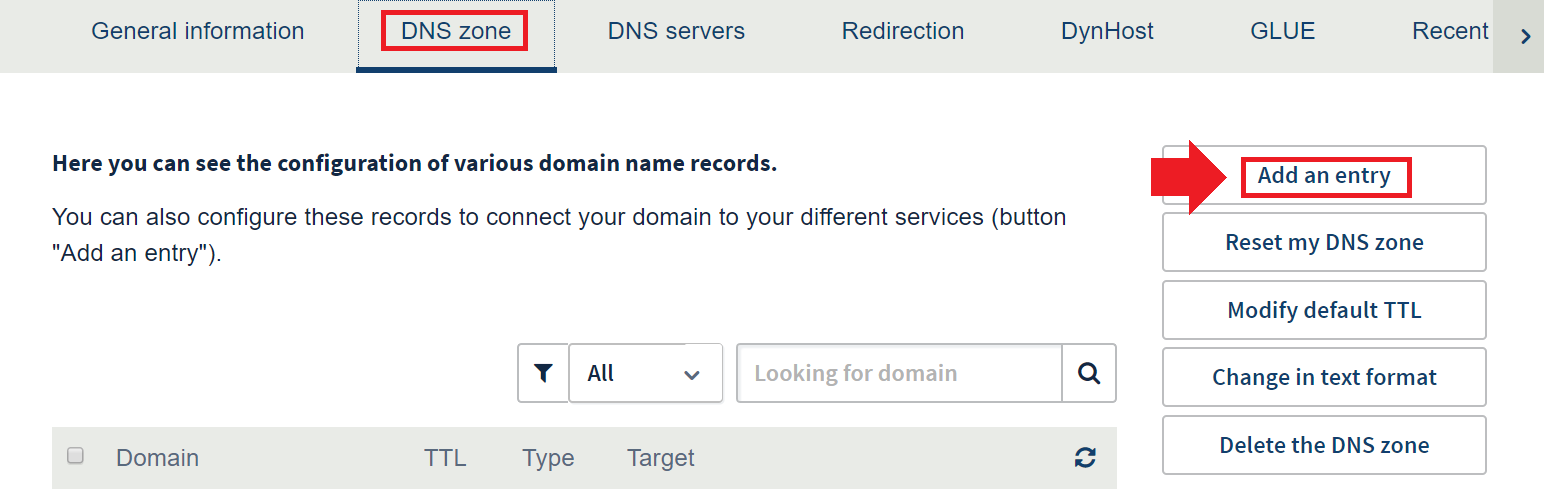Click the filter funnel icon
Image resolution: width=1544 pixels, height=489 pixels.
(x=543, y=373)
